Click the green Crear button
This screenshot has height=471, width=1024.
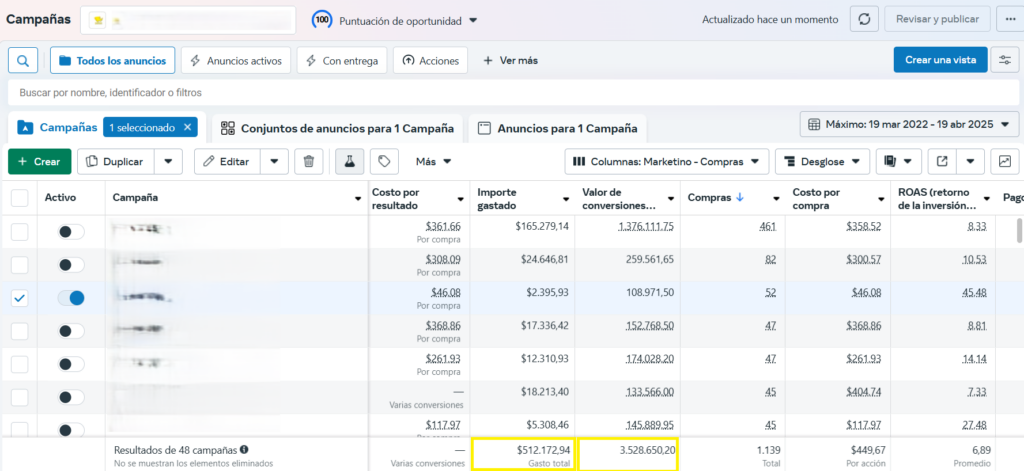tap(40, 161)
